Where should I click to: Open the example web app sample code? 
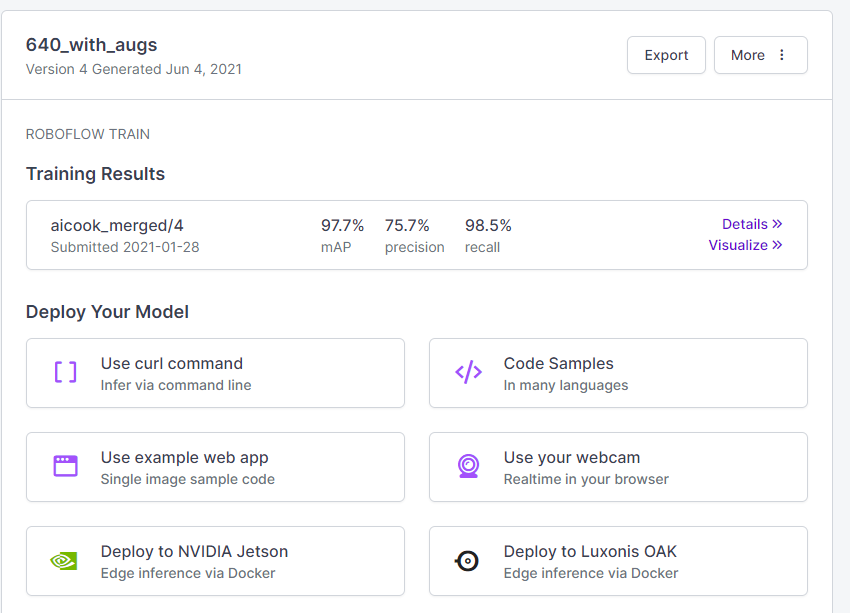click(x=215, y=466)
